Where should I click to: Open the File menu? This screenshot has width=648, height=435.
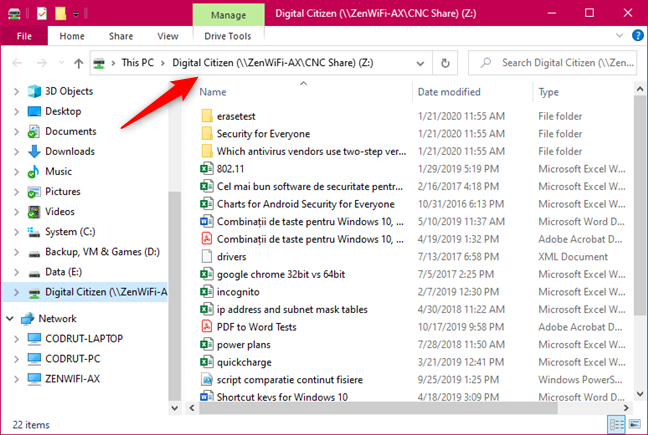pos(24,36)
